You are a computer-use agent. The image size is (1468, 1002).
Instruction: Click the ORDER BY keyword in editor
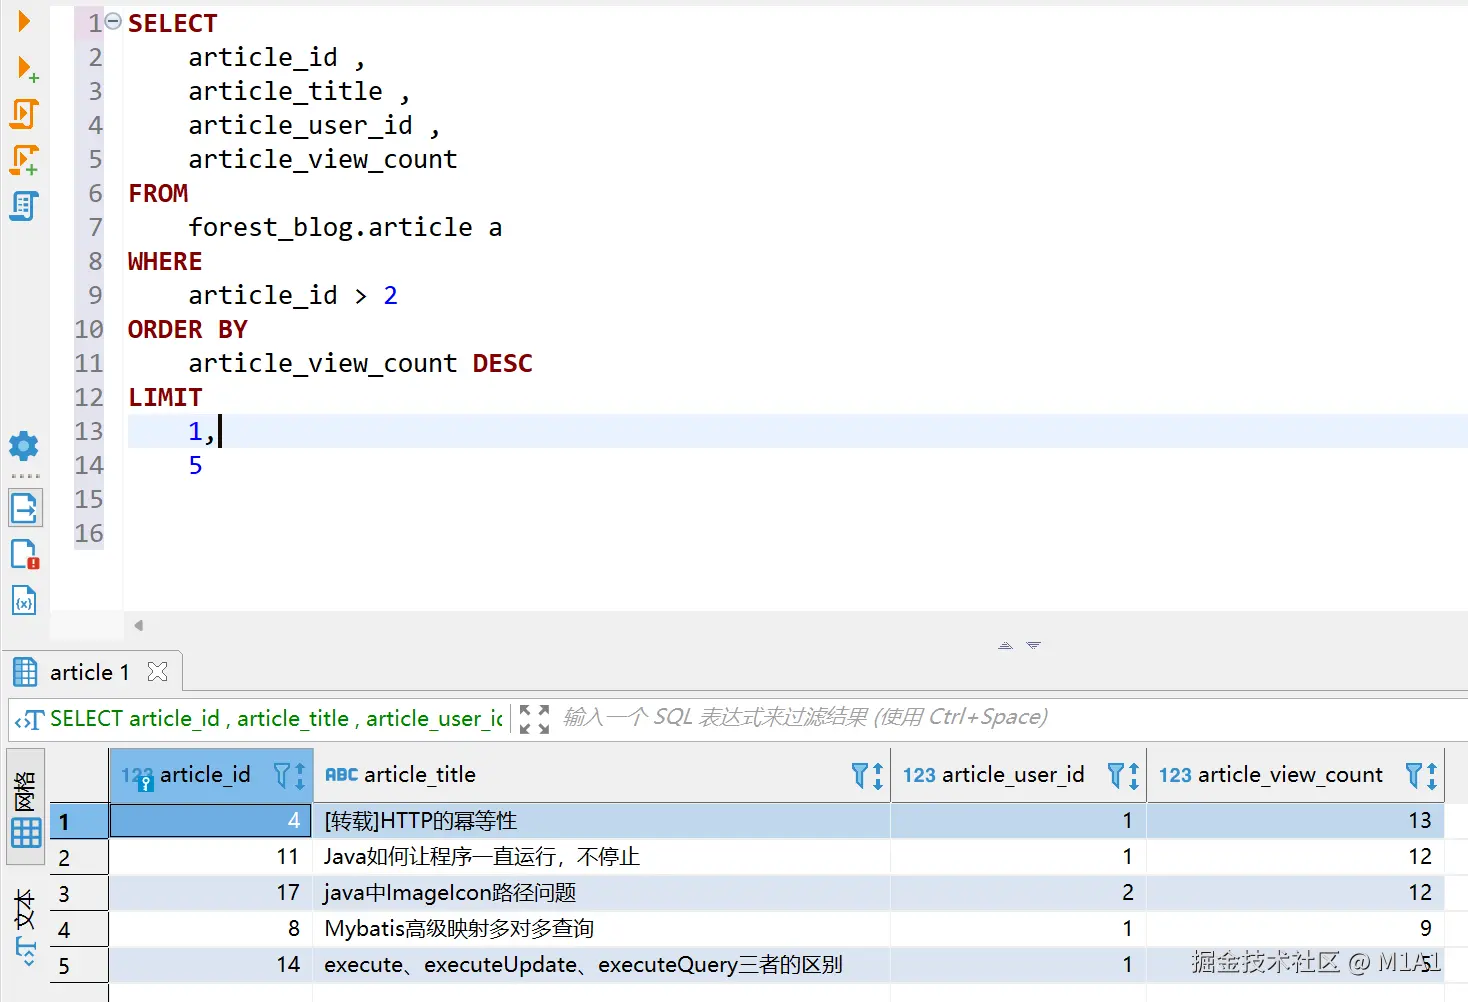pyautogui.click(x=188, y=329)
